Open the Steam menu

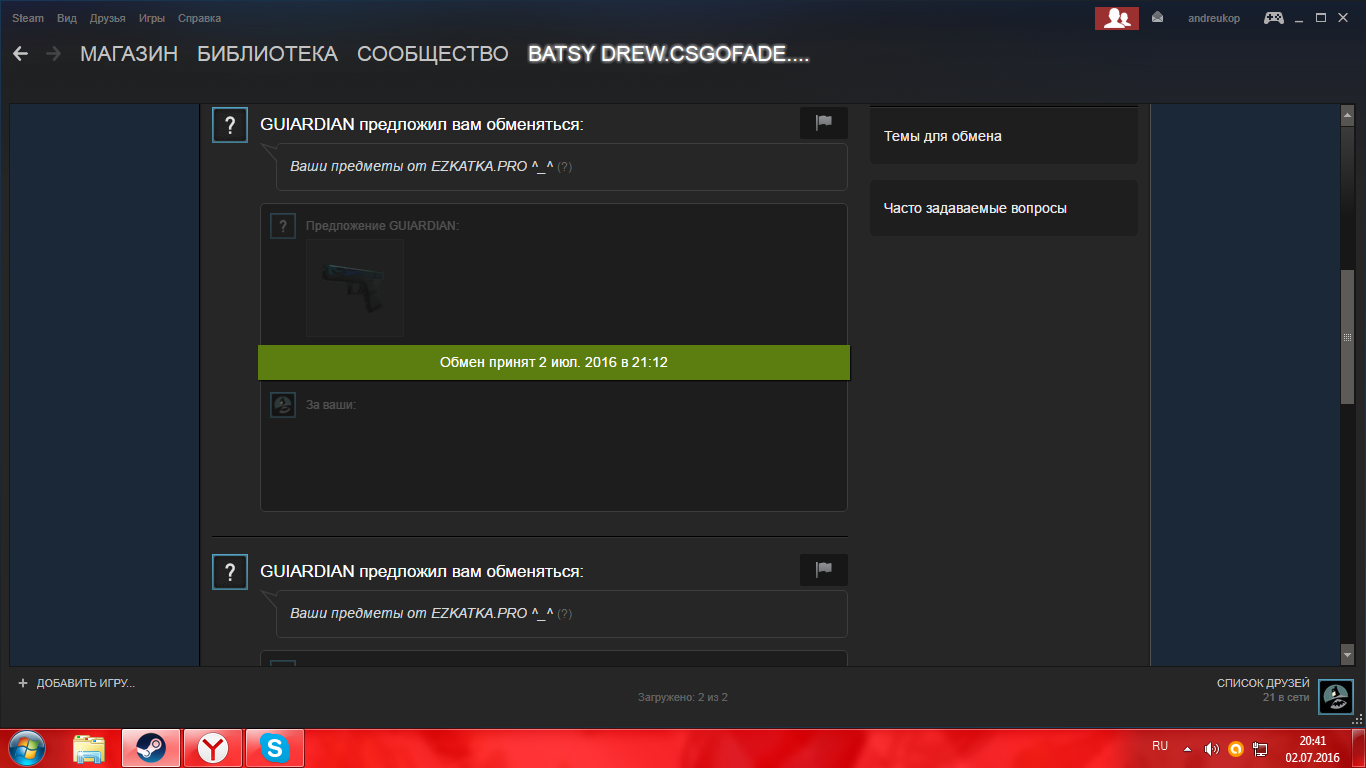click(x=28, y=18)
